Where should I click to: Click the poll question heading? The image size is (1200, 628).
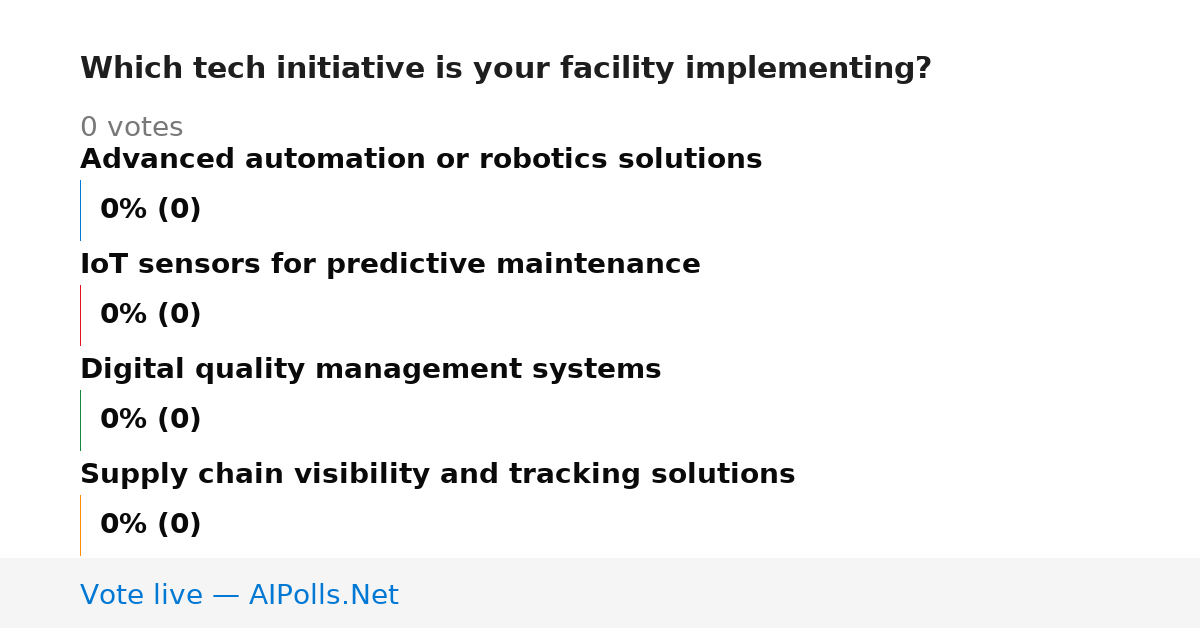pos(505,69)
